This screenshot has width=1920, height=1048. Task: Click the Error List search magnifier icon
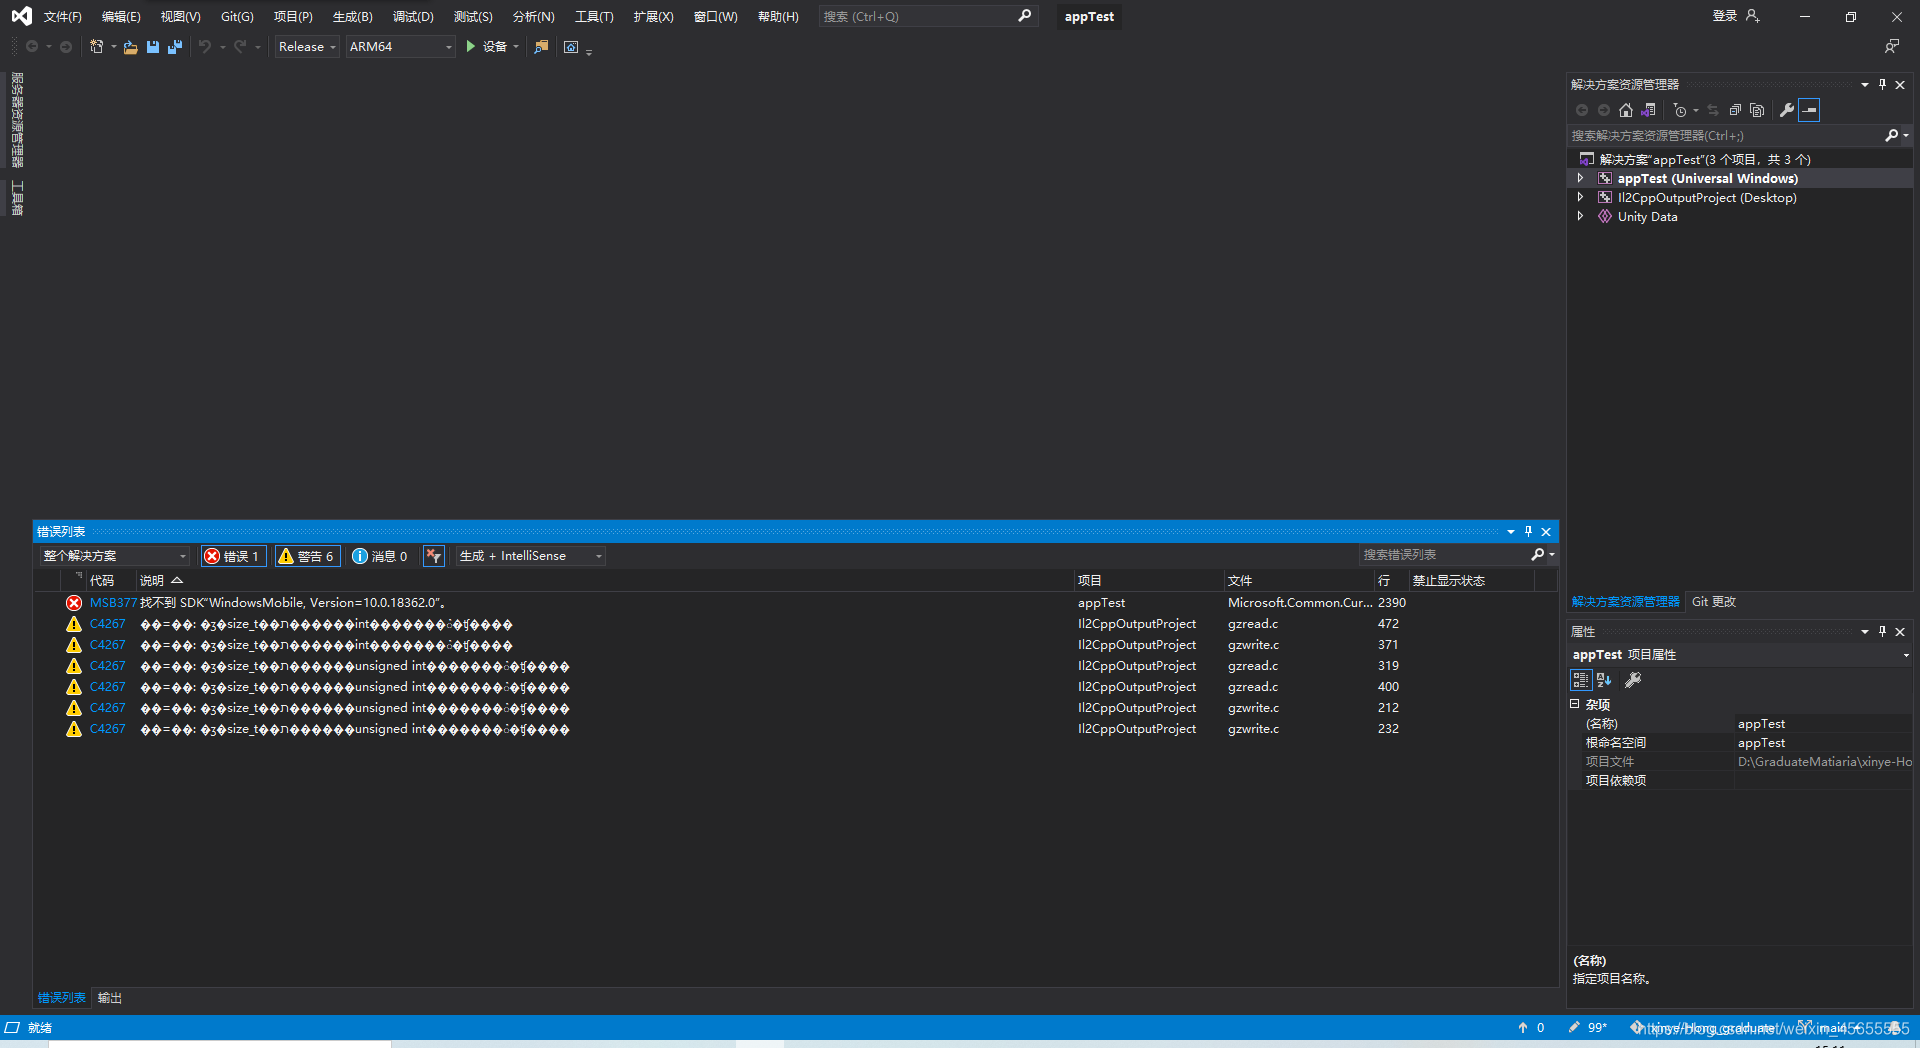[x=1538, y=554]
